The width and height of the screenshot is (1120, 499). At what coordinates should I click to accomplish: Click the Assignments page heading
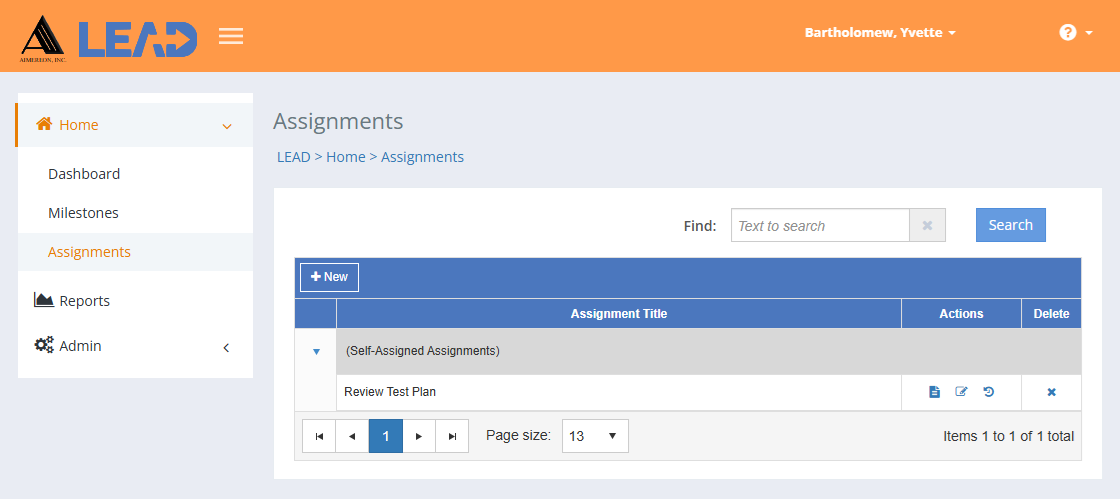coord(338,121)
